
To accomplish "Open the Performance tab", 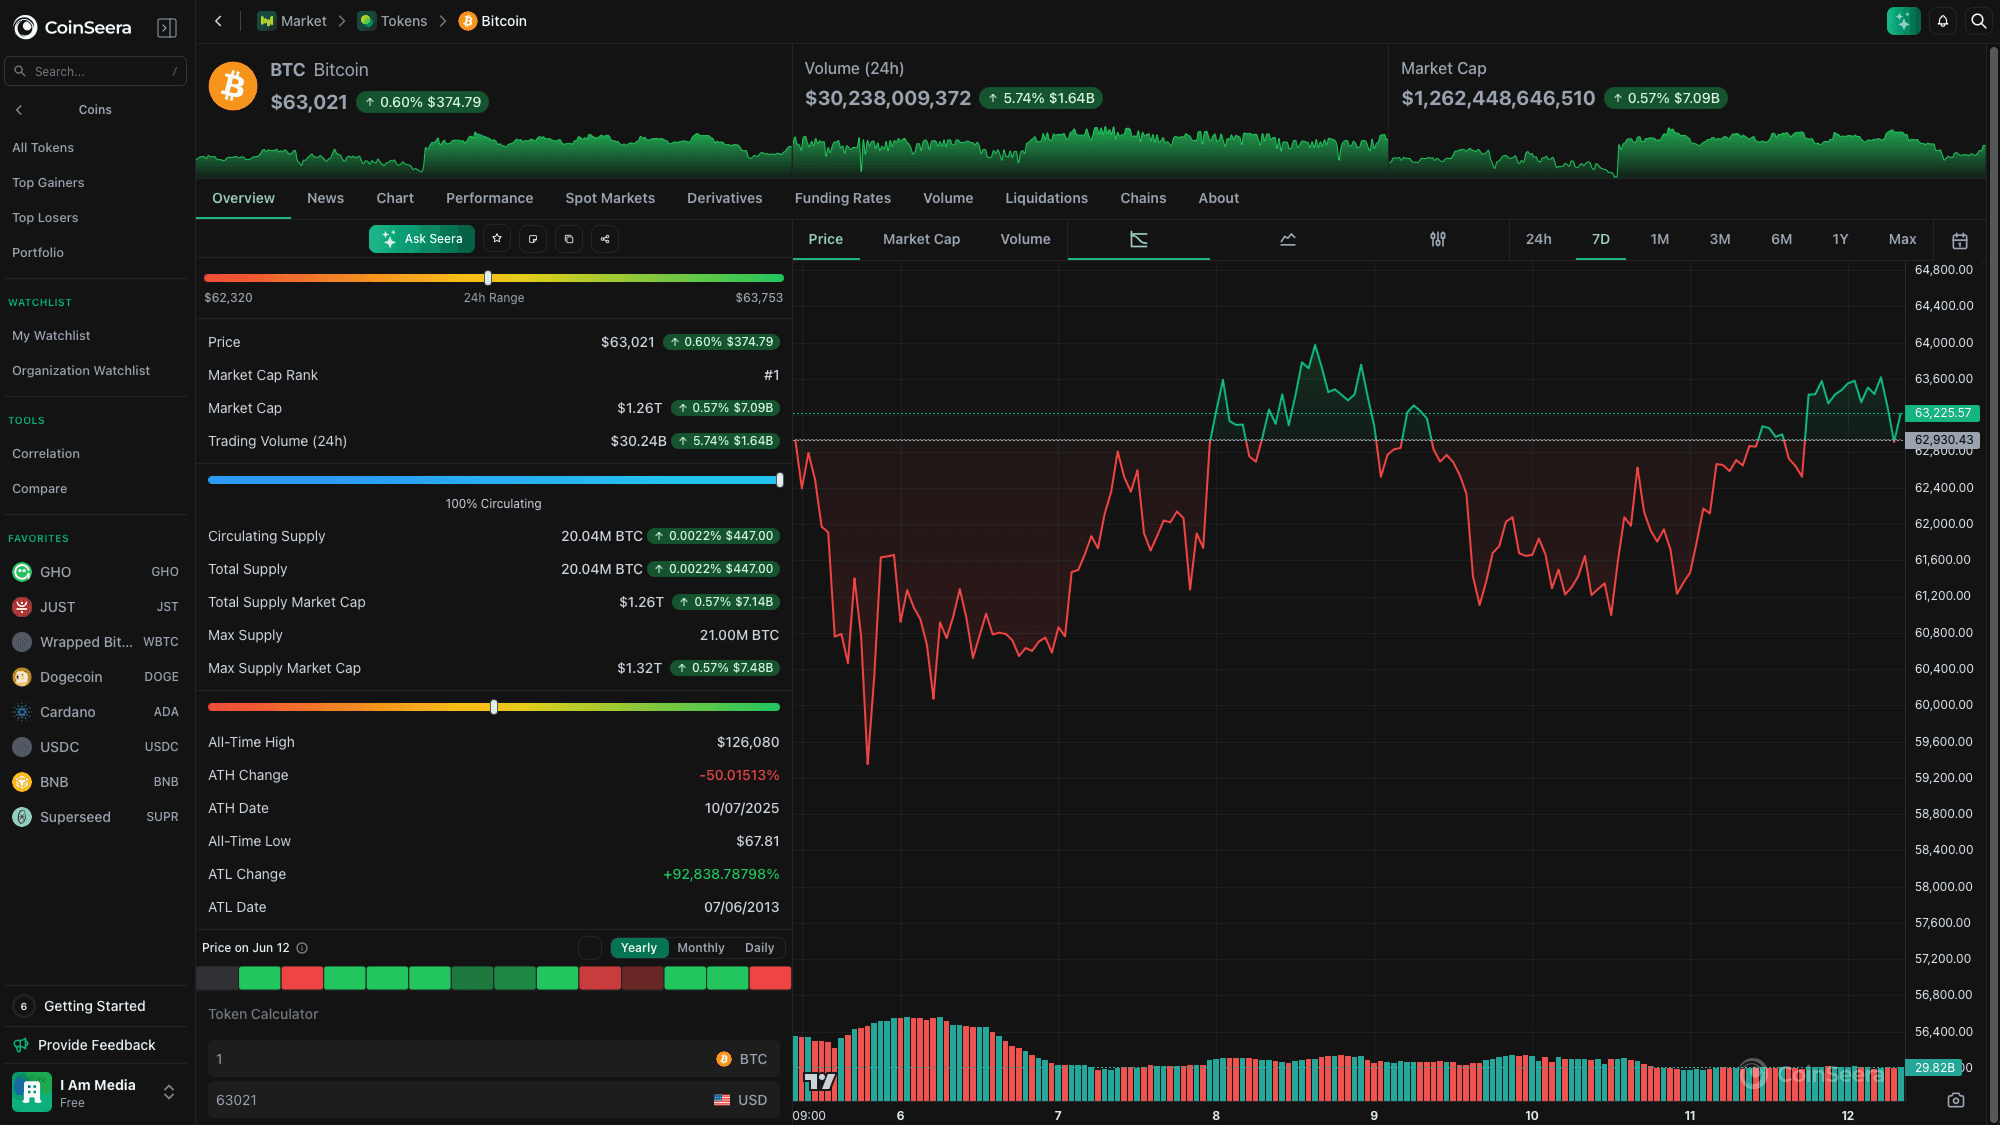I will [x=490, y=198].
